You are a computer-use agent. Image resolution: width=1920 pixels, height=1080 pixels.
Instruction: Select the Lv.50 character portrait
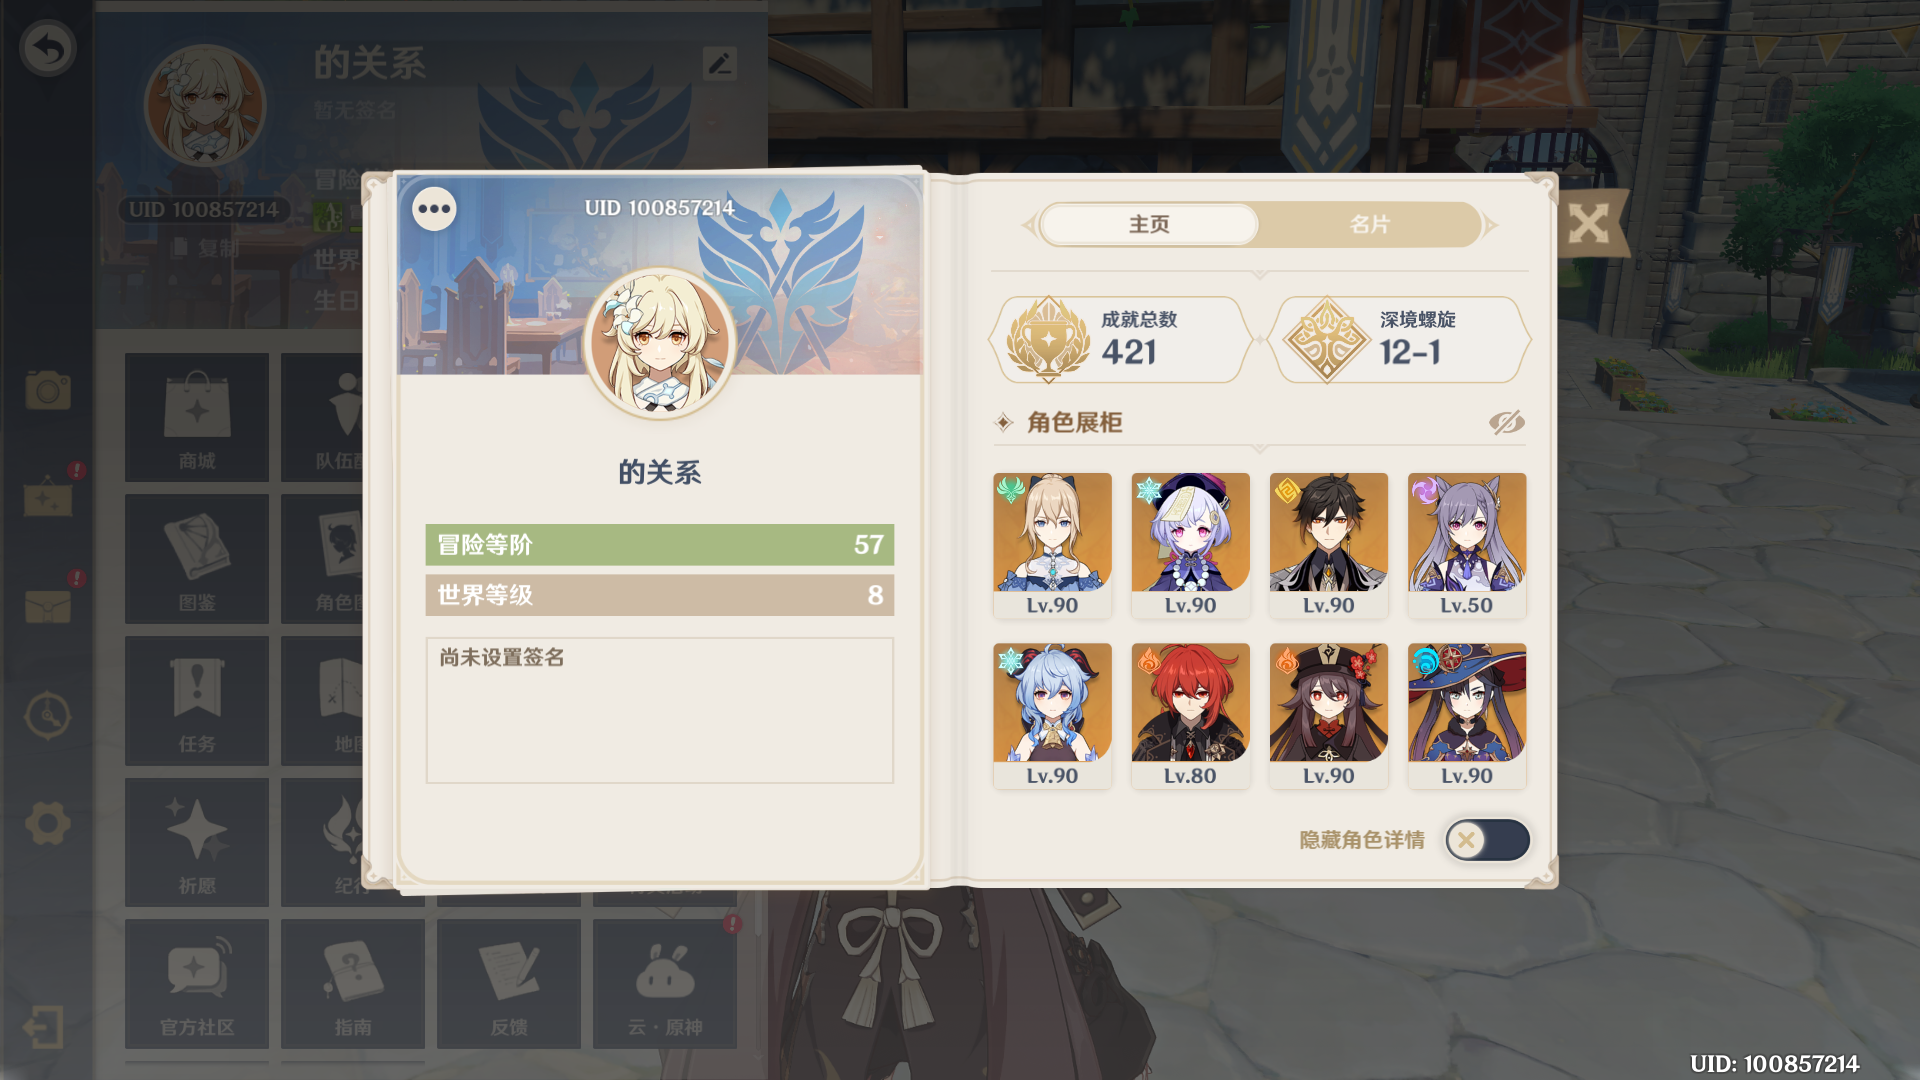pyautogui.click(x=1466, y=545)
